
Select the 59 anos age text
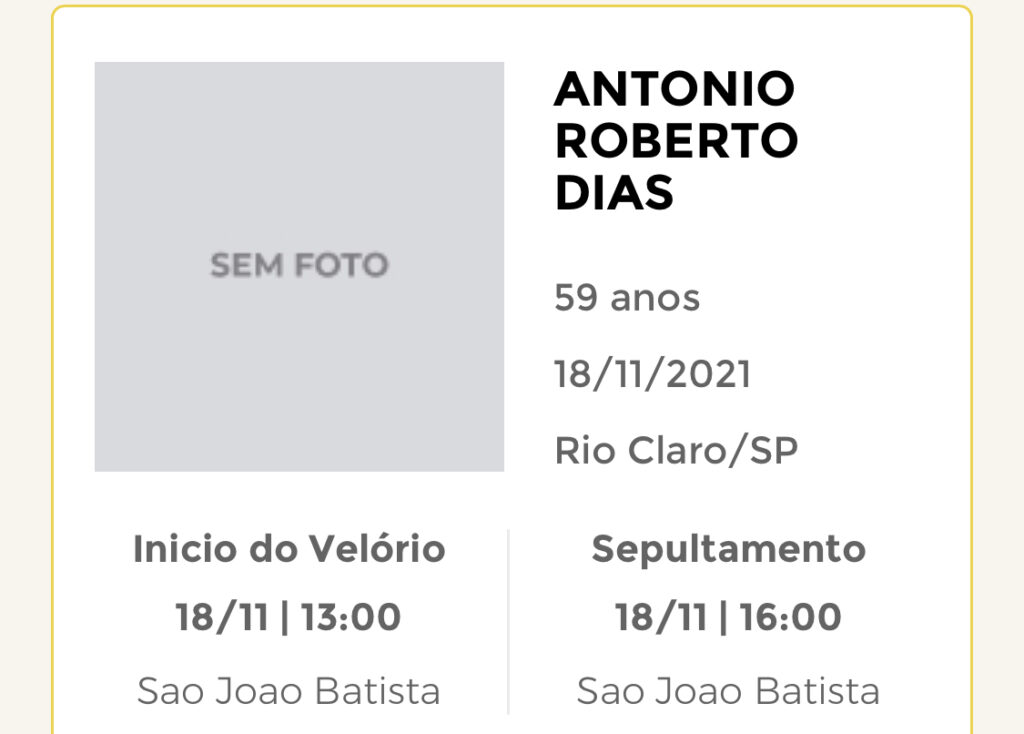coord(627,298)
